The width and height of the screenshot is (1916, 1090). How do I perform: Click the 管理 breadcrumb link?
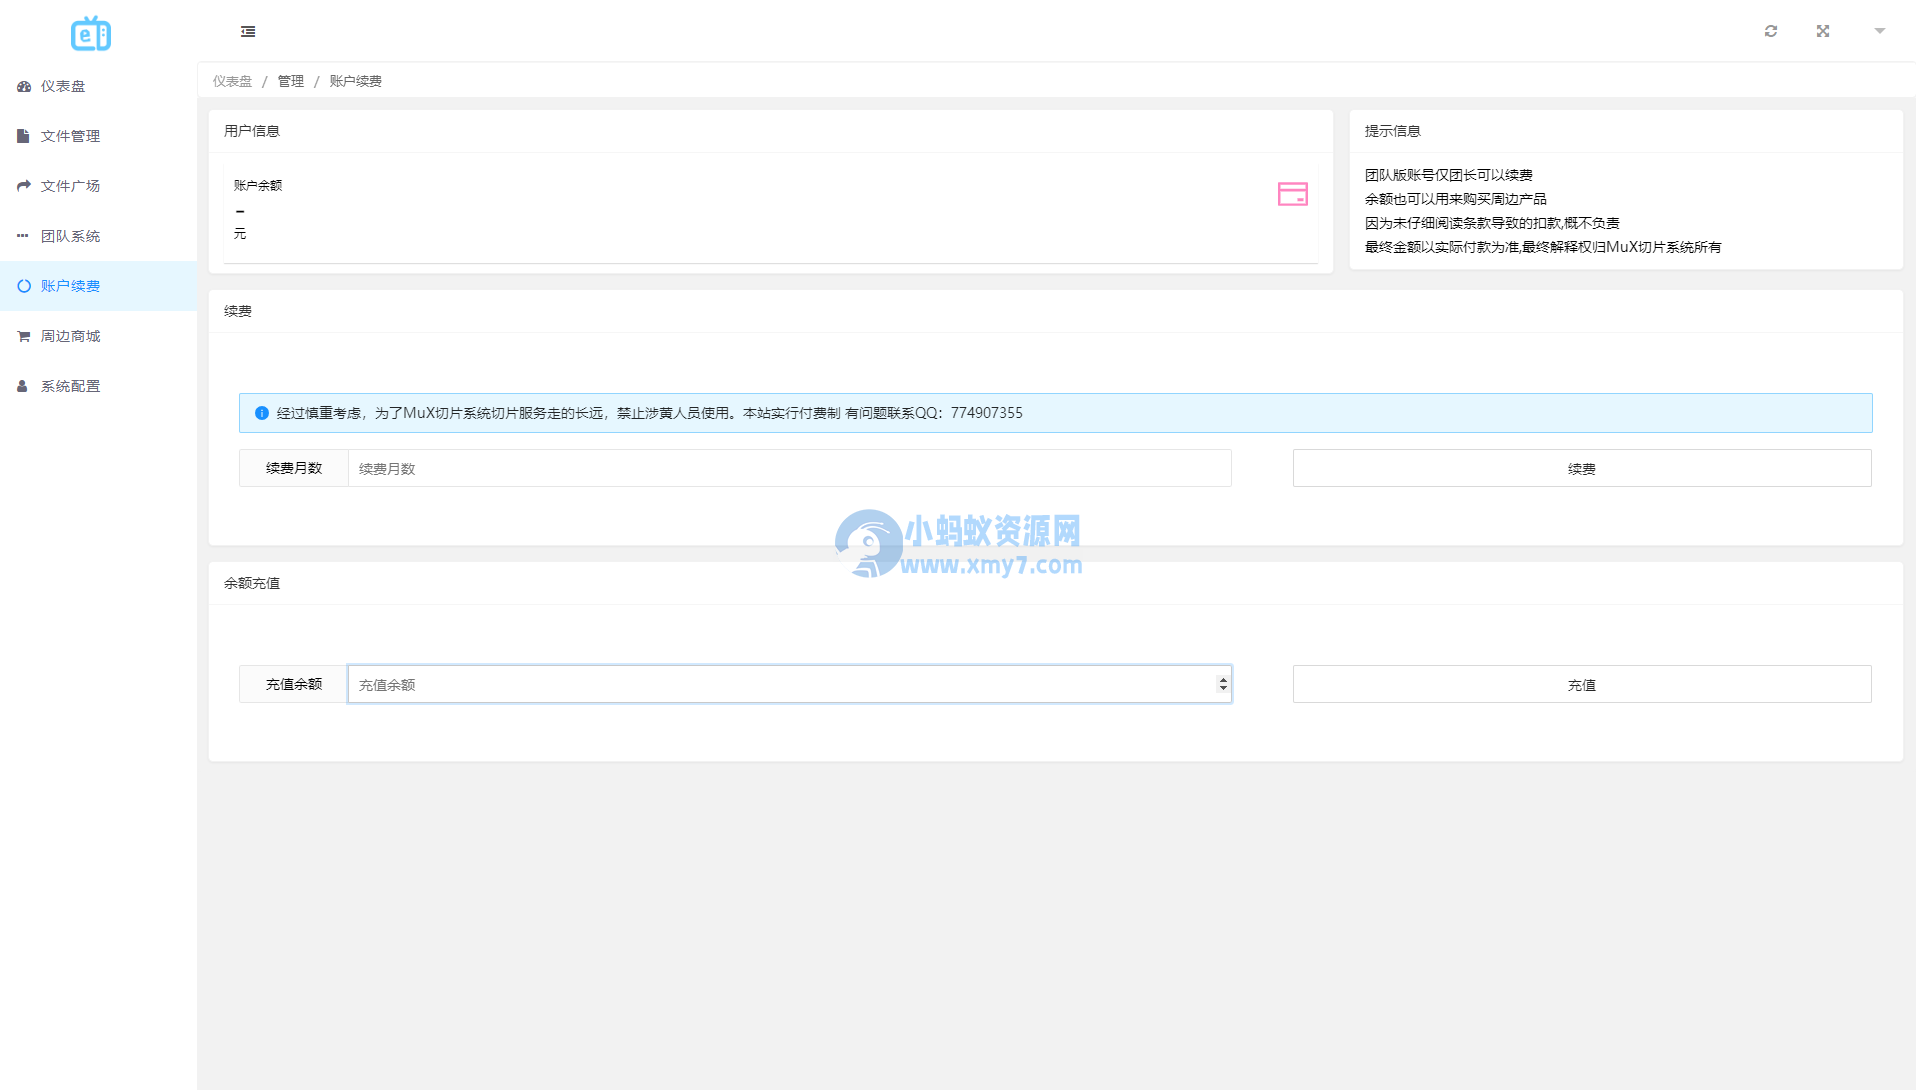pyautogui.click(x=291, y=81)
